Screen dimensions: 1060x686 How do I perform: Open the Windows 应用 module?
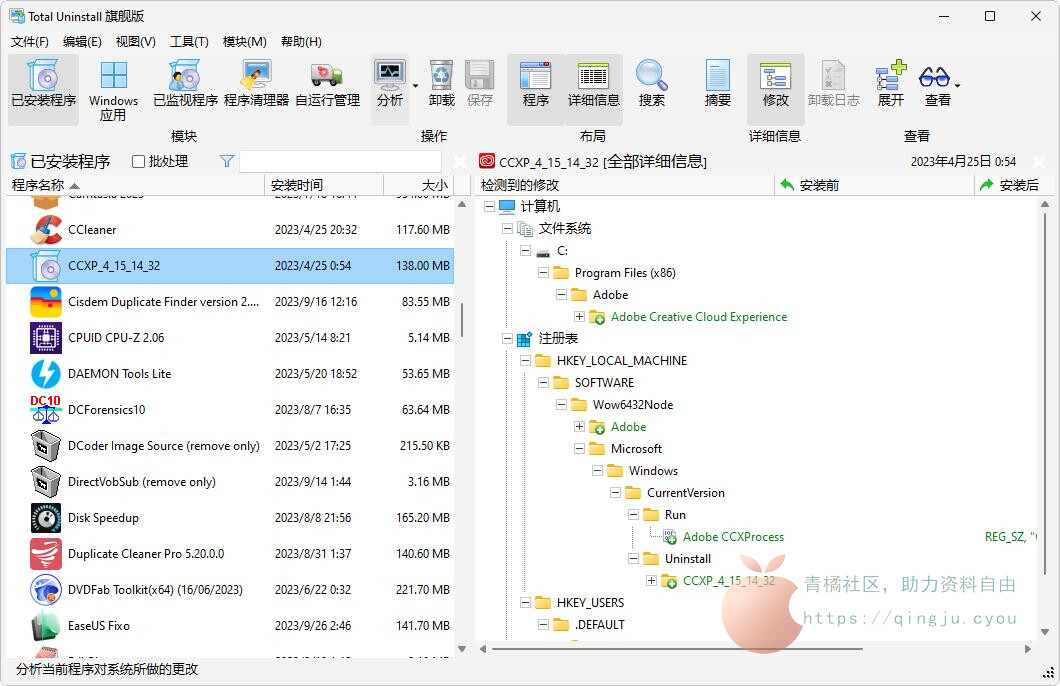pyautogui.click(x=114, y=91)
